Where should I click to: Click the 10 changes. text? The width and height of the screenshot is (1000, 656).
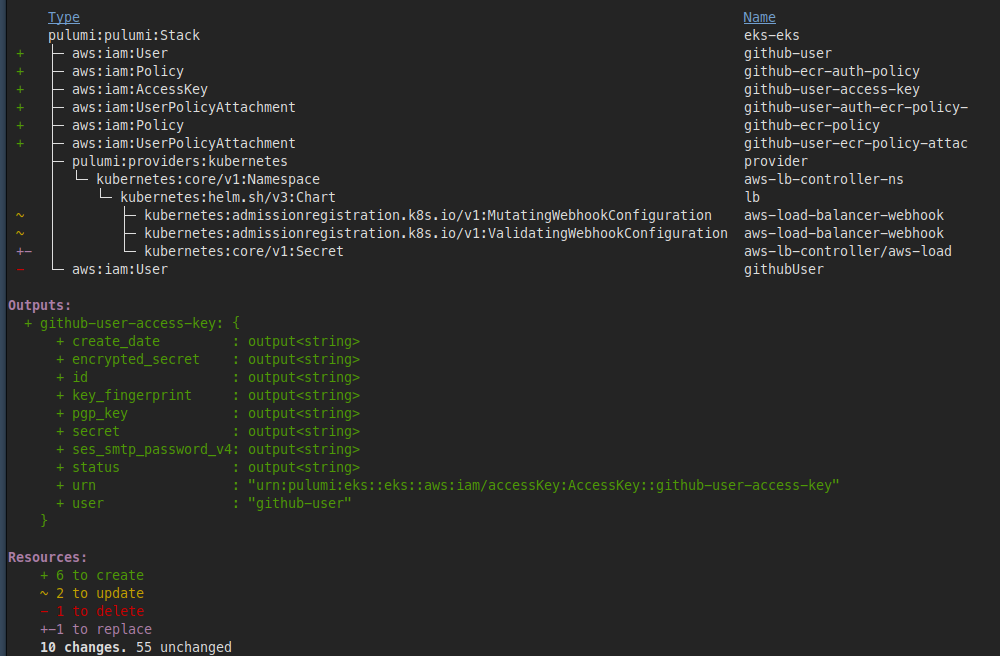click(84, 647)
